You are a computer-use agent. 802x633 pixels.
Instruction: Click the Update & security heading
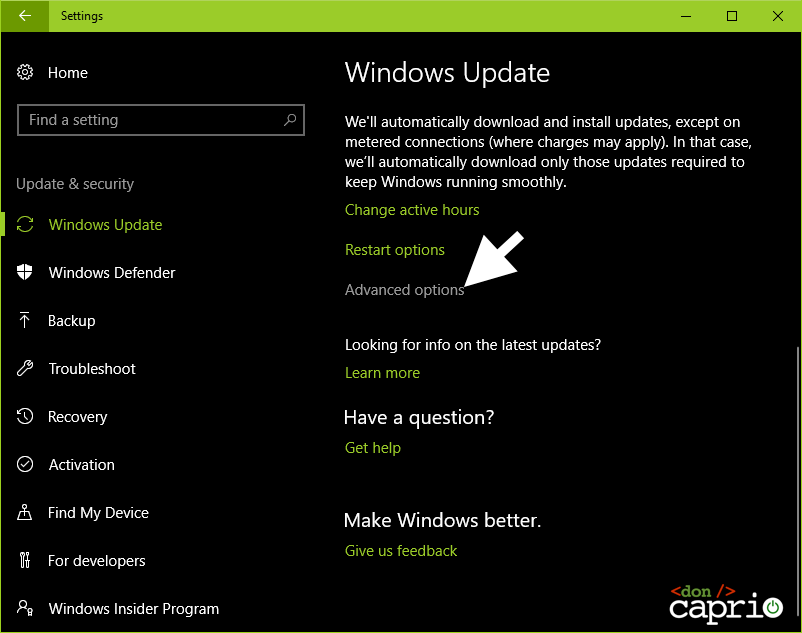coord(75,184)
